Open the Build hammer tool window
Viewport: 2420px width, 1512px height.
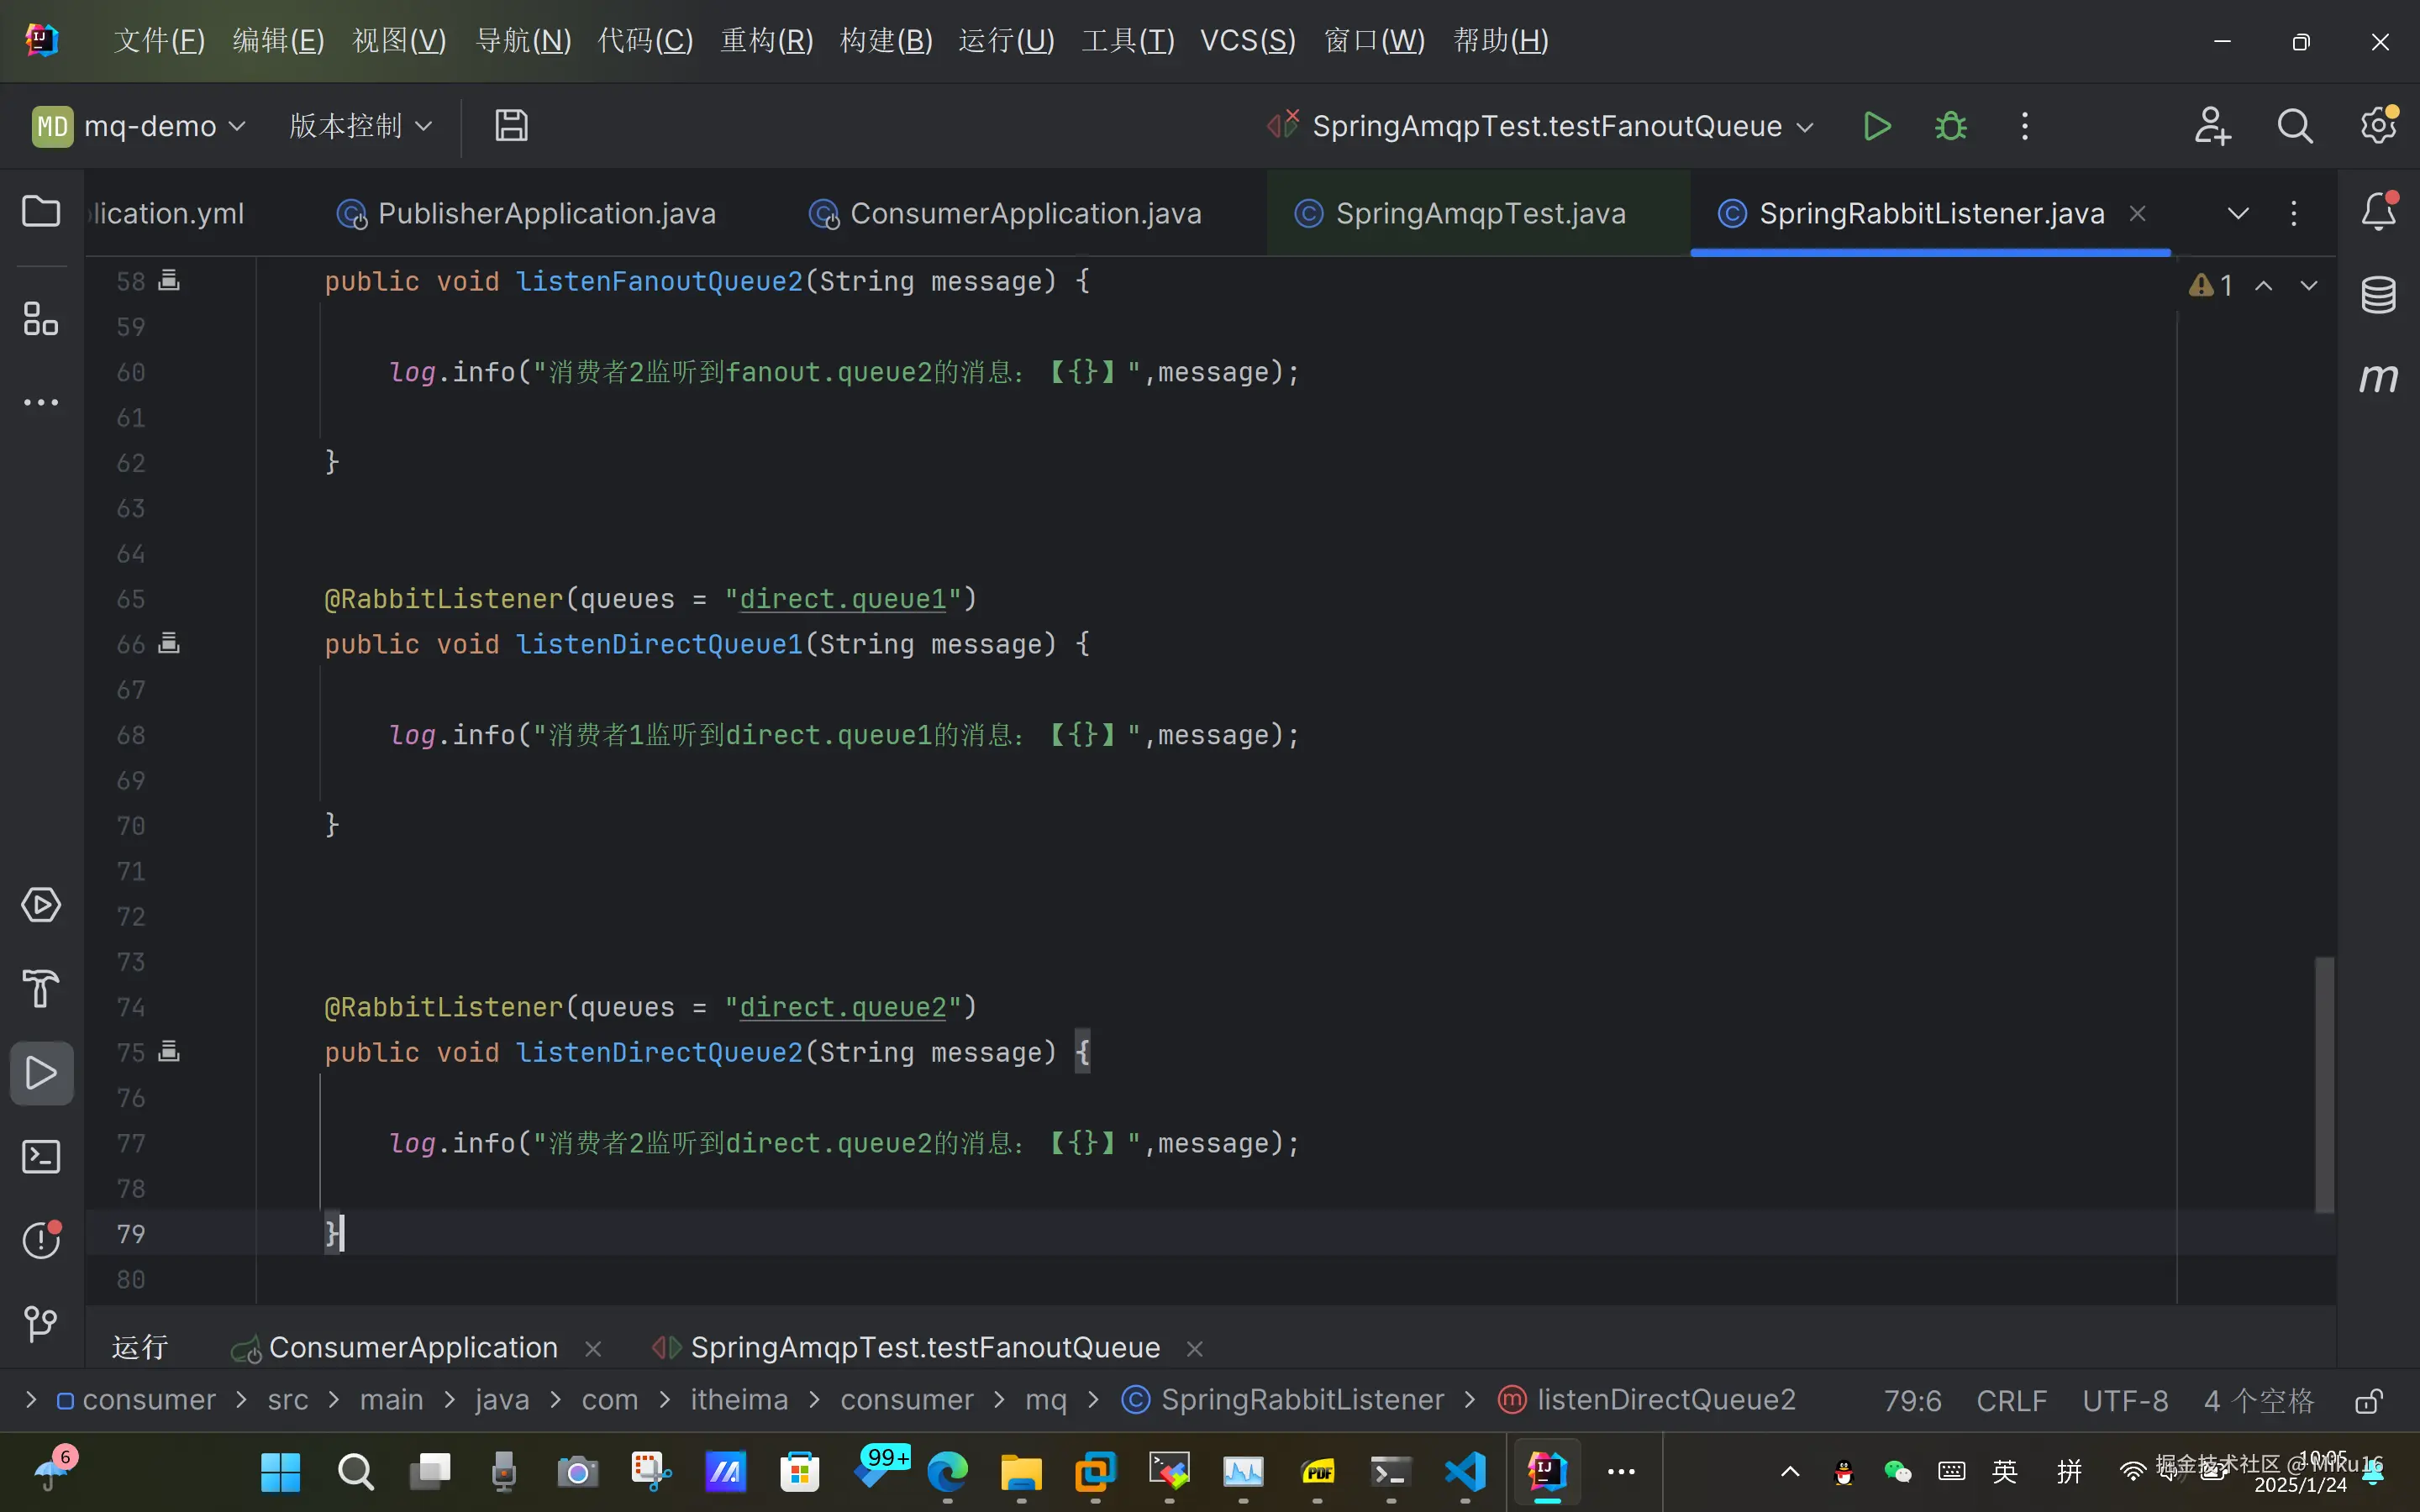click(x=41, y=989)
